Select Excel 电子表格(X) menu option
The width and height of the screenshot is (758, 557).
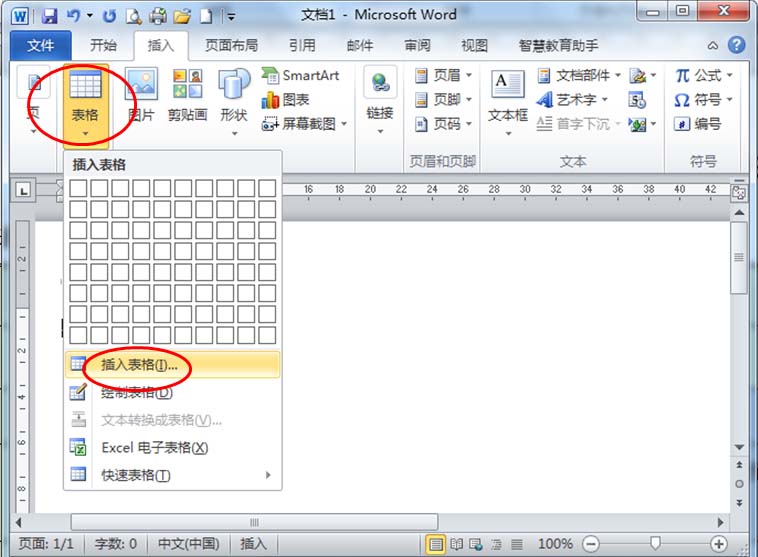(x=172, y=448)
